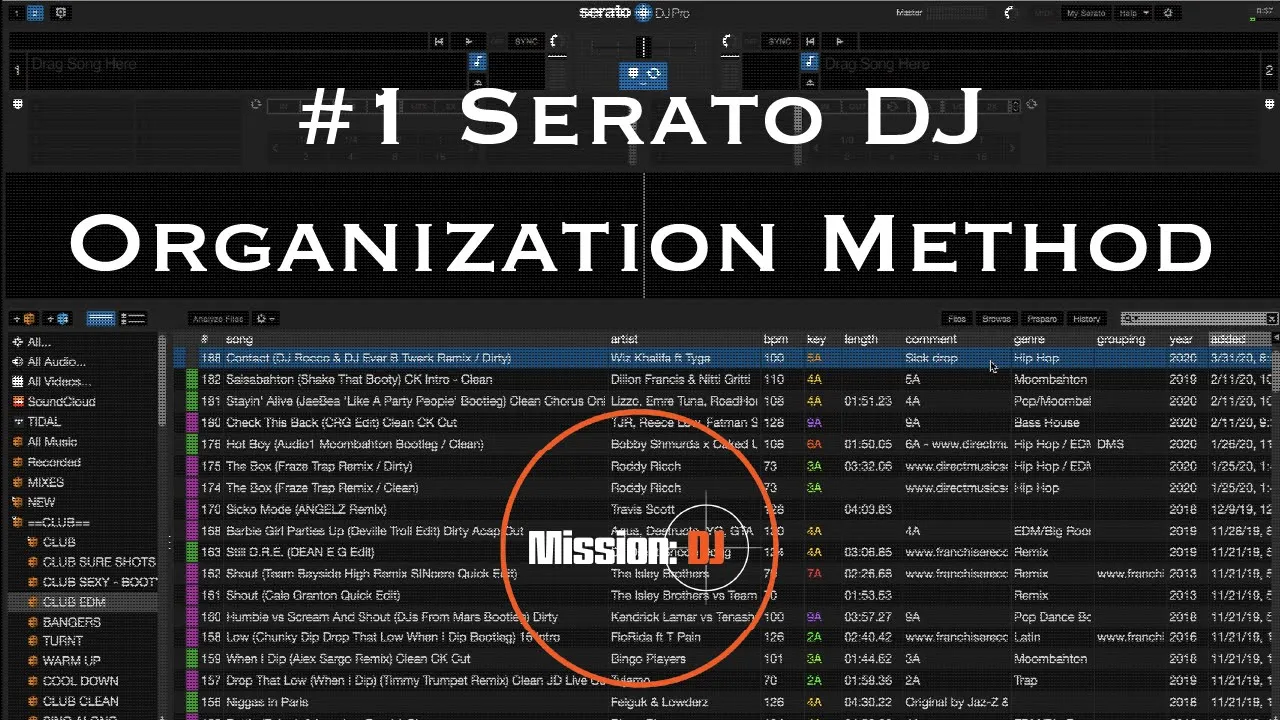Open the History panel tab
Viewport: 1280px width, 720px height.
coord(1087,319)
